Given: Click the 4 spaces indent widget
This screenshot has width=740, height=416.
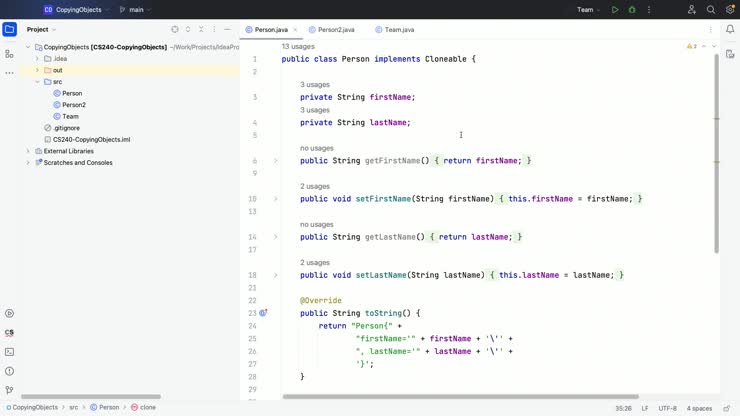Looking at the screenshot, I should 699,408.
